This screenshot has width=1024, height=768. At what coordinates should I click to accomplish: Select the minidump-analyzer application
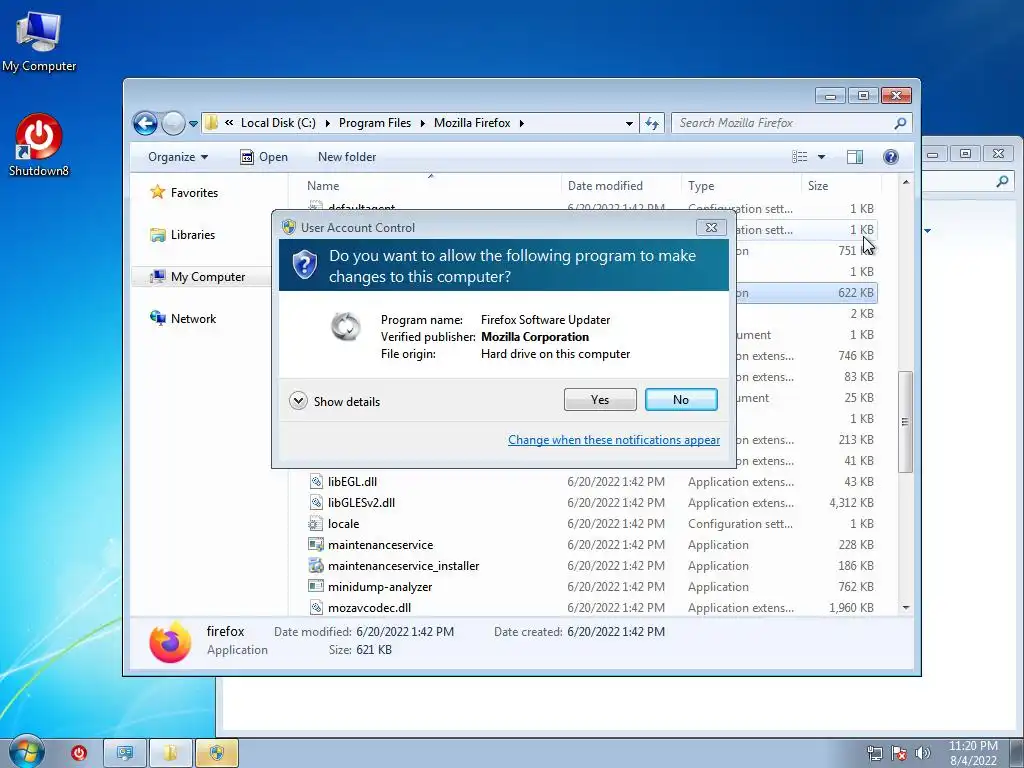379,586
